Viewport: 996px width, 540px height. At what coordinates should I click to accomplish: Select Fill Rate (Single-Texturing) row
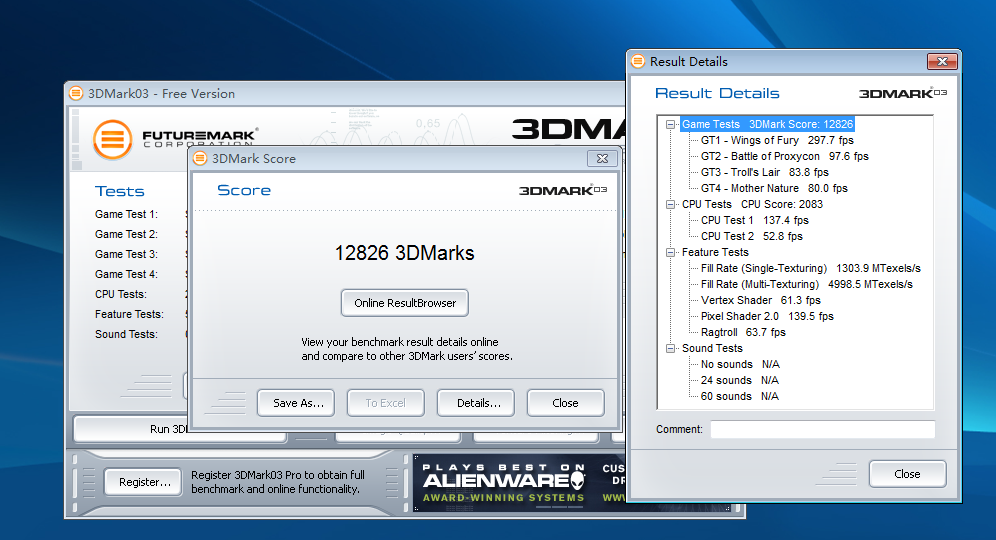point(811,268)
